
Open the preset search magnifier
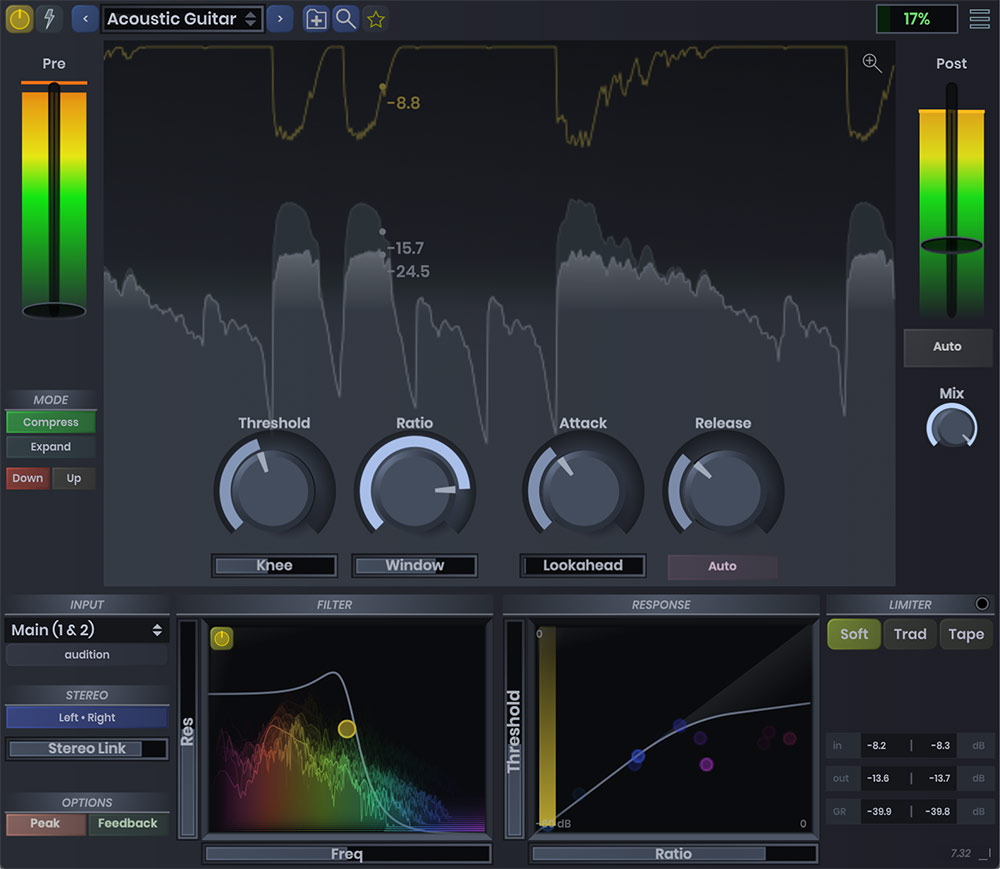(345, 18)
